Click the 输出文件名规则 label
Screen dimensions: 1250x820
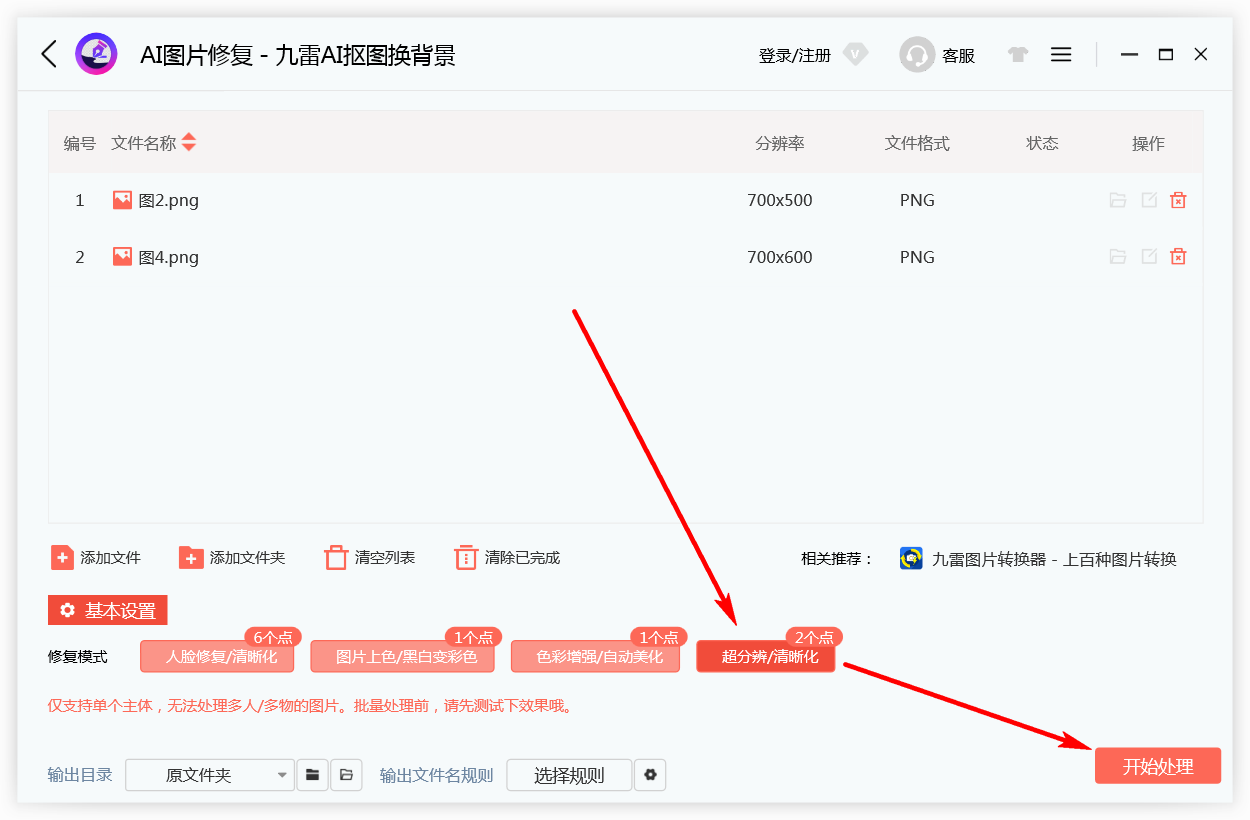click(437, 775)
